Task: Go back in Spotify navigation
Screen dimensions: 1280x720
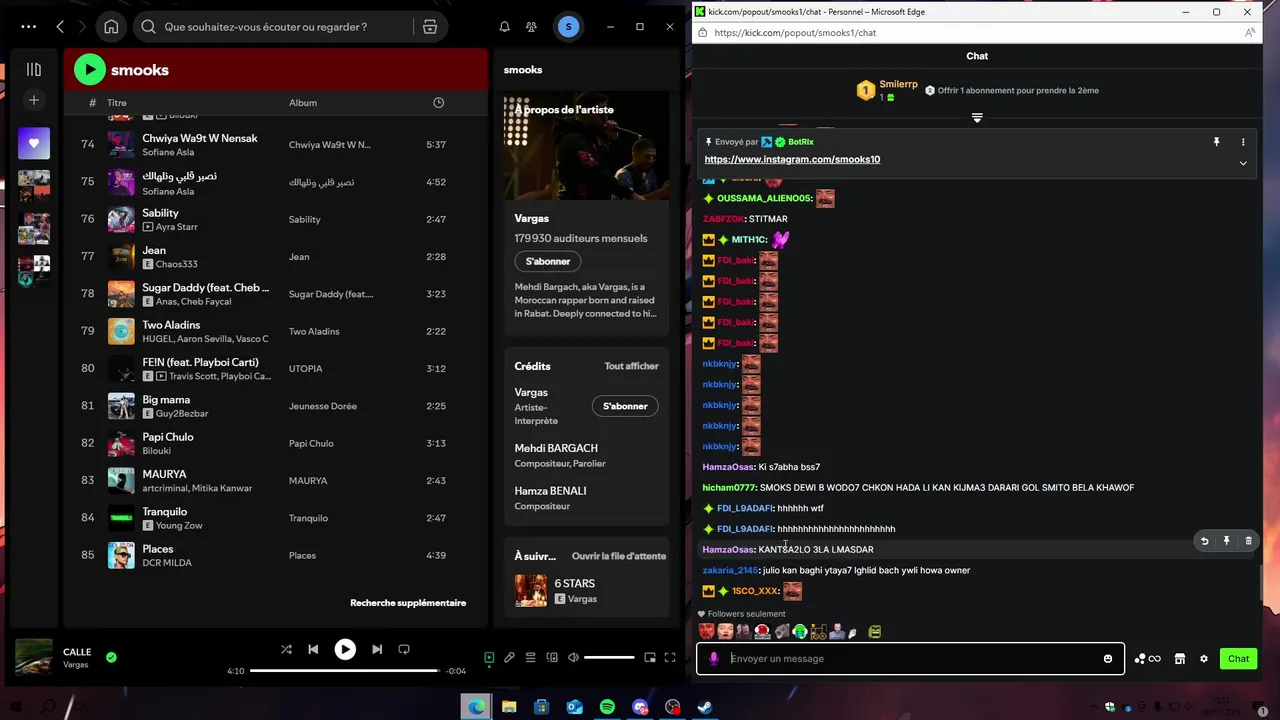Action: point(60,27)
